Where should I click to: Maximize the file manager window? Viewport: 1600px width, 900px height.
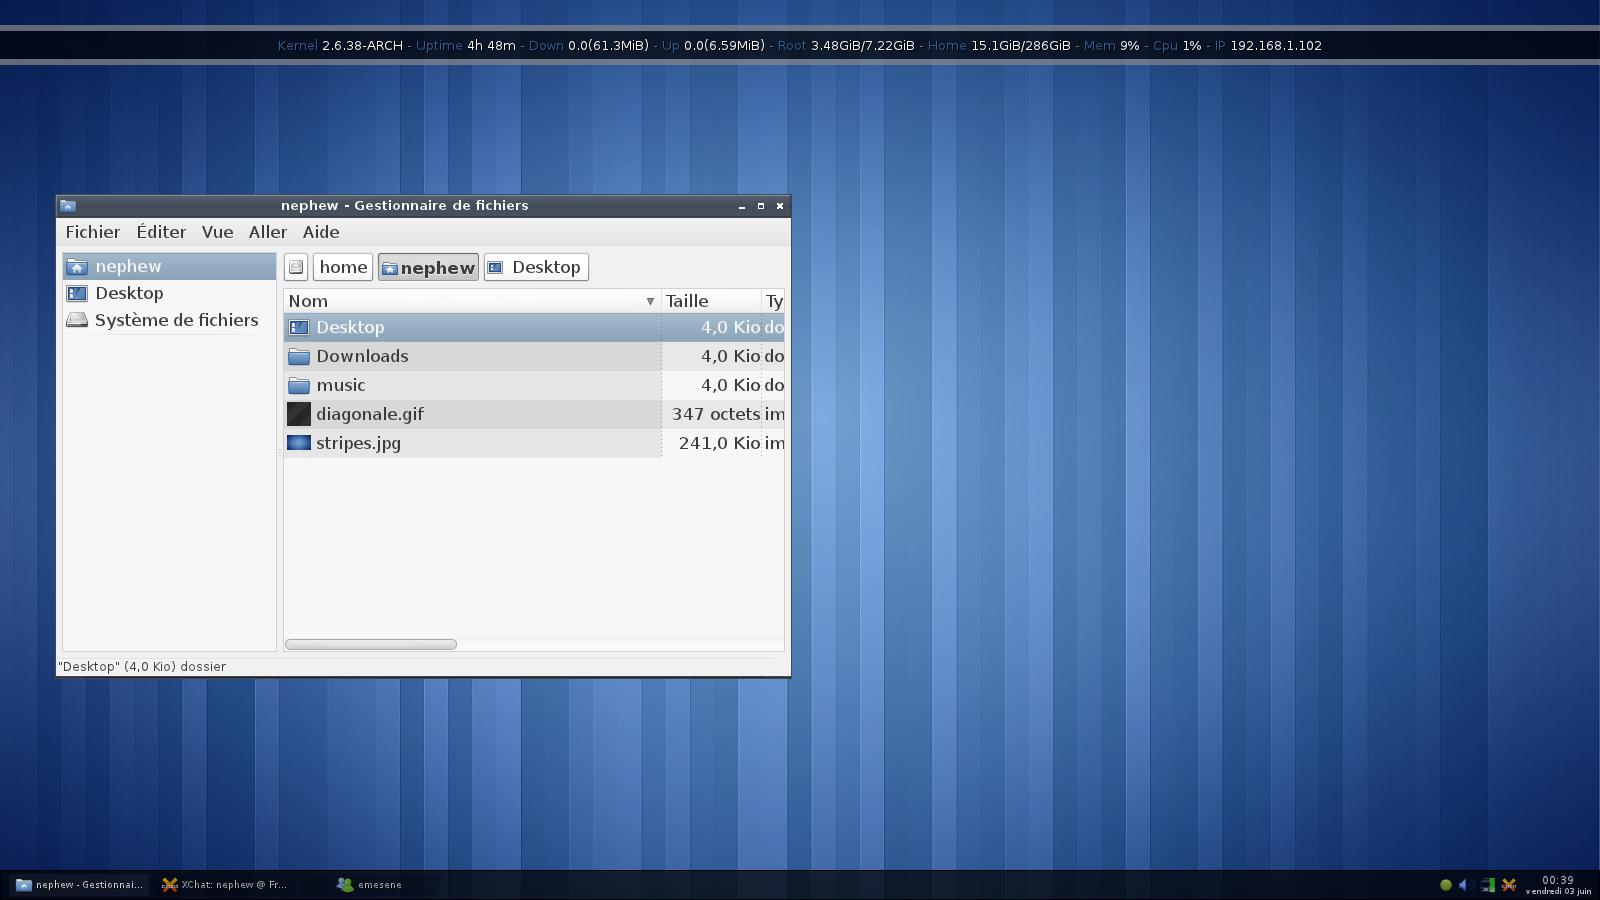[761, 206]
